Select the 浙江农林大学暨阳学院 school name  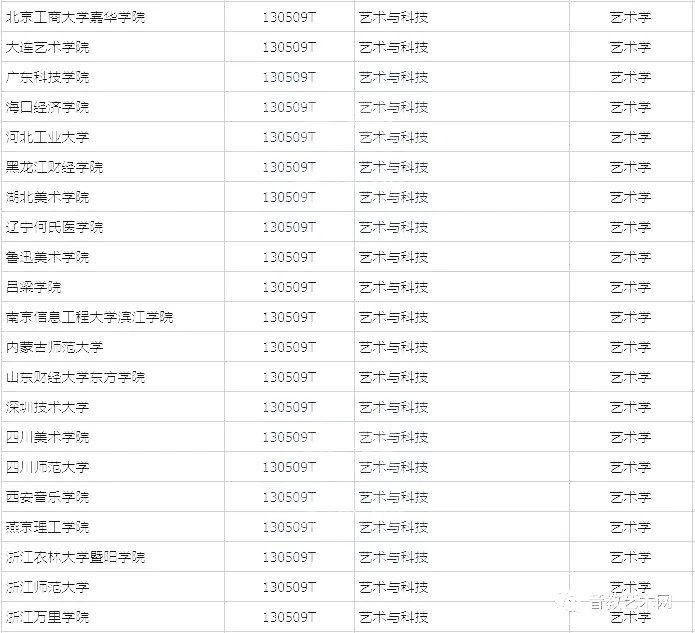75,557
